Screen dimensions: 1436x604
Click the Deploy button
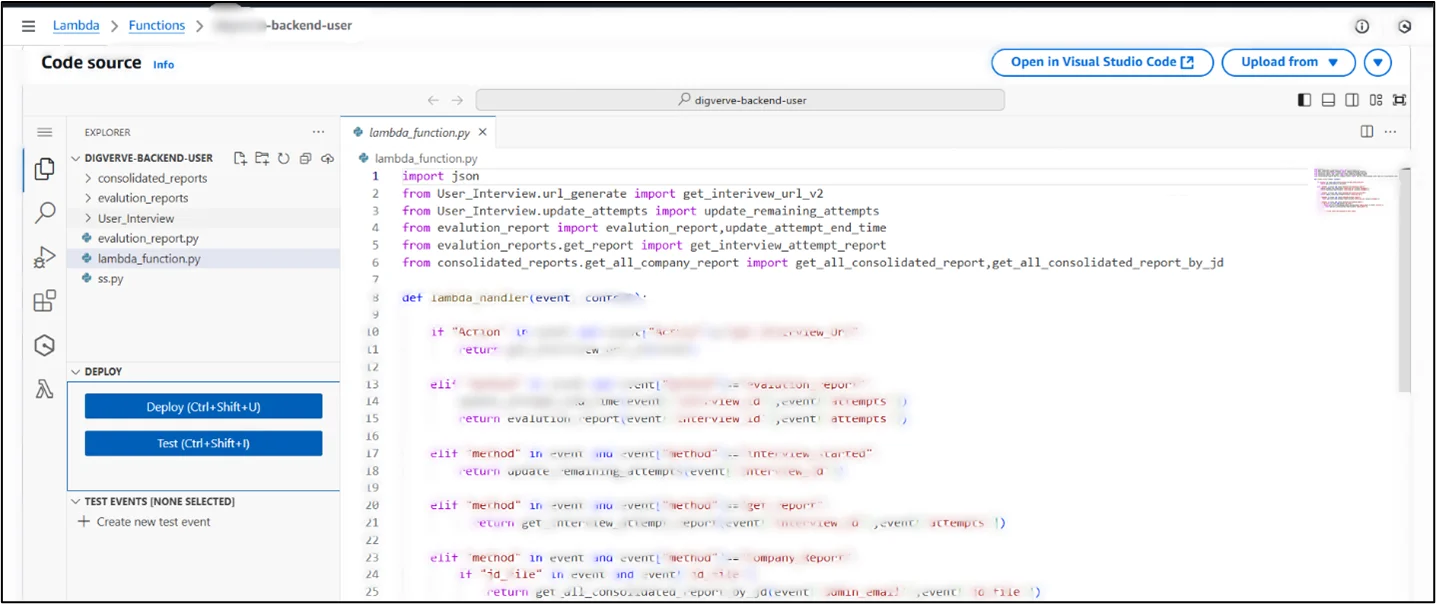203,407
